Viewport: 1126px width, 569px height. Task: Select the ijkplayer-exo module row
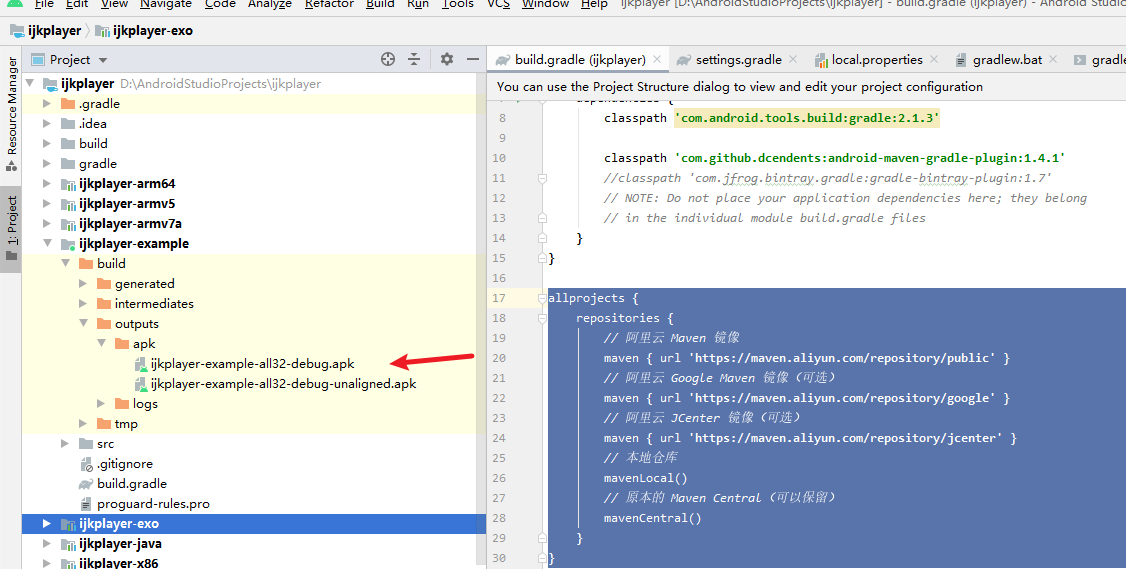(x=254, y=524)
